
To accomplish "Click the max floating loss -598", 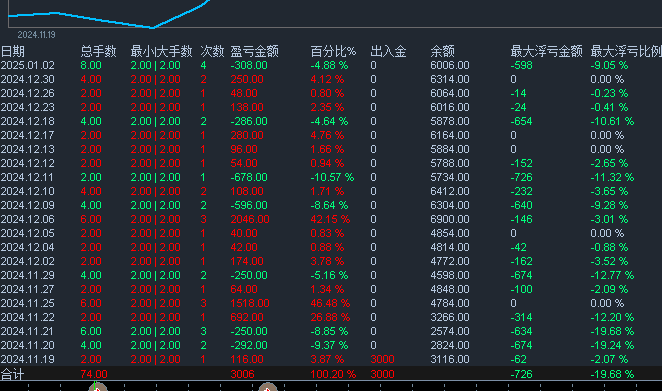I will [x=521, y=65].
